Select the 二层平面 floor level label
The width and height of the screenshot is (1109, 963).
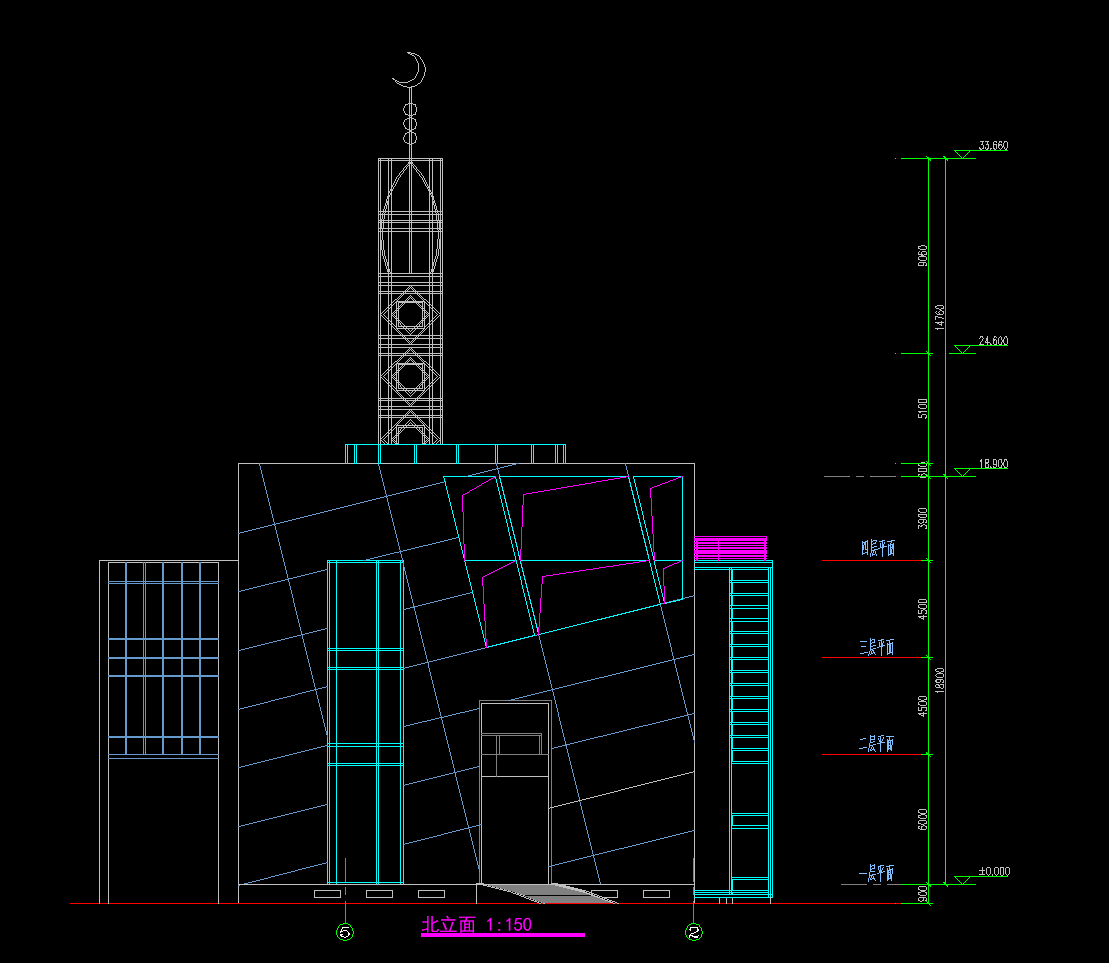877,744
